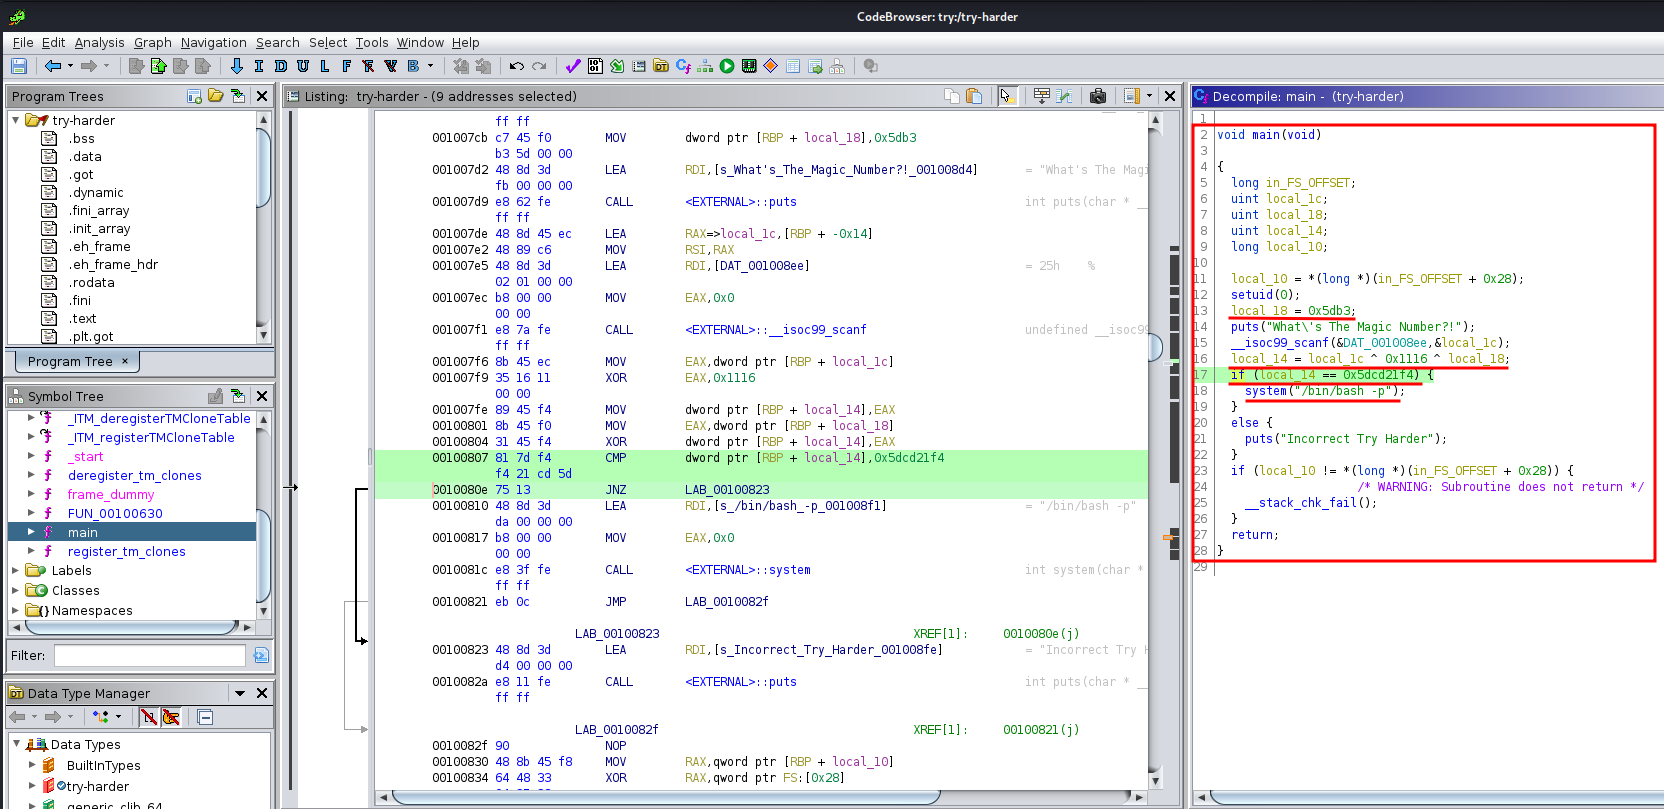Click the purple checkmark toolbar icon
Screen dimensions: 1664x809
click(573, 66)
